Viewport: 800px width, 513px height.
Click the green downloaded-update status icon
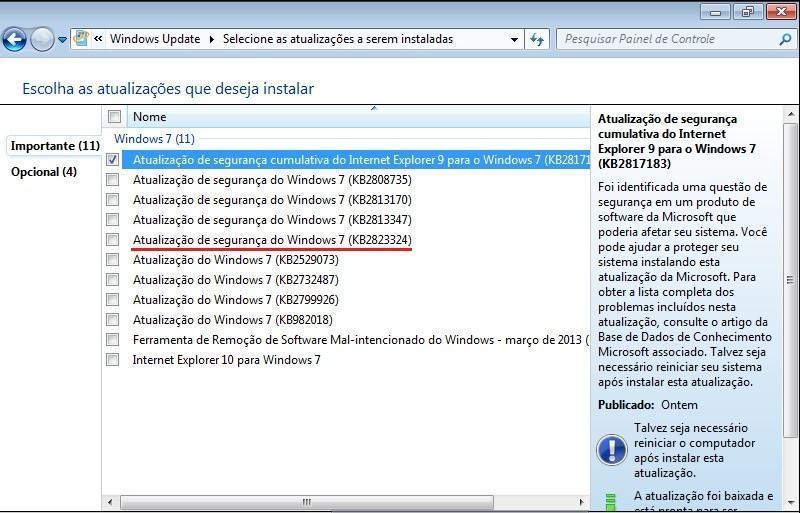coord(610,502)
